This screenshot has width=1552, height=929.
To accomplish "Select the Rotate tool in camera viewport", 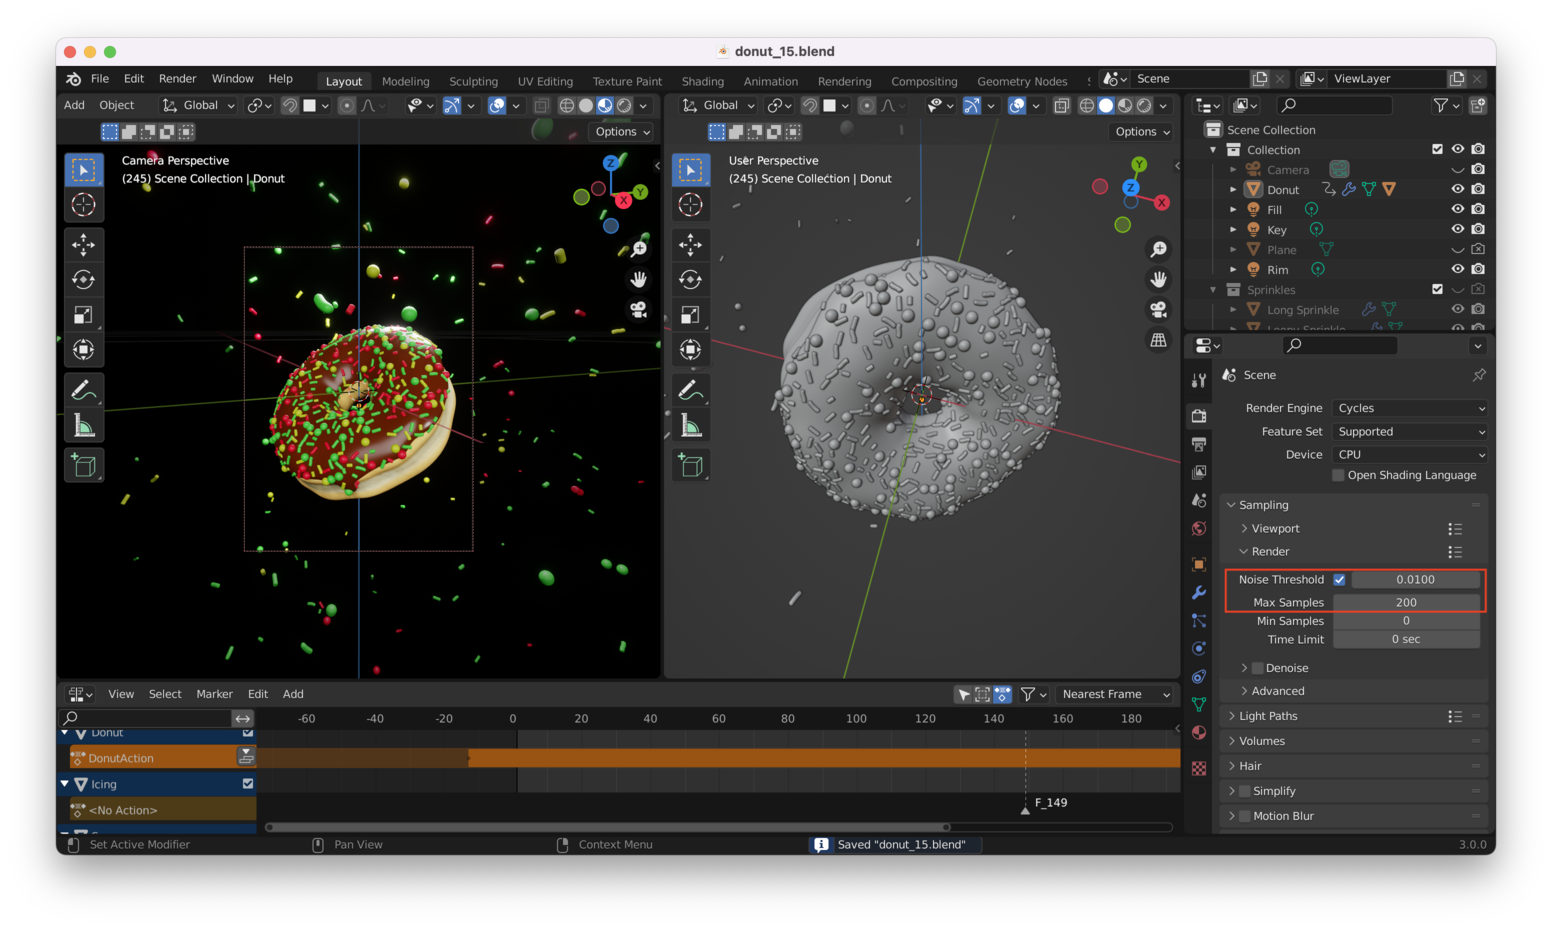I will coord(84,280).
